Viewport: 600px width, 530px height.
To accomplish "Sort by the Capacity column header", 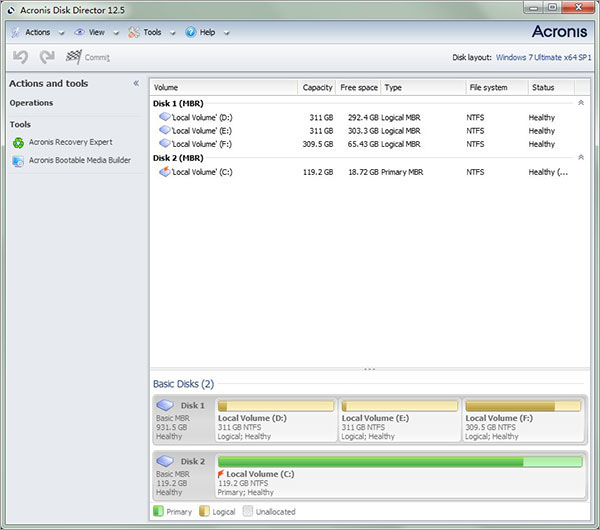I will [x=317, y=88].
